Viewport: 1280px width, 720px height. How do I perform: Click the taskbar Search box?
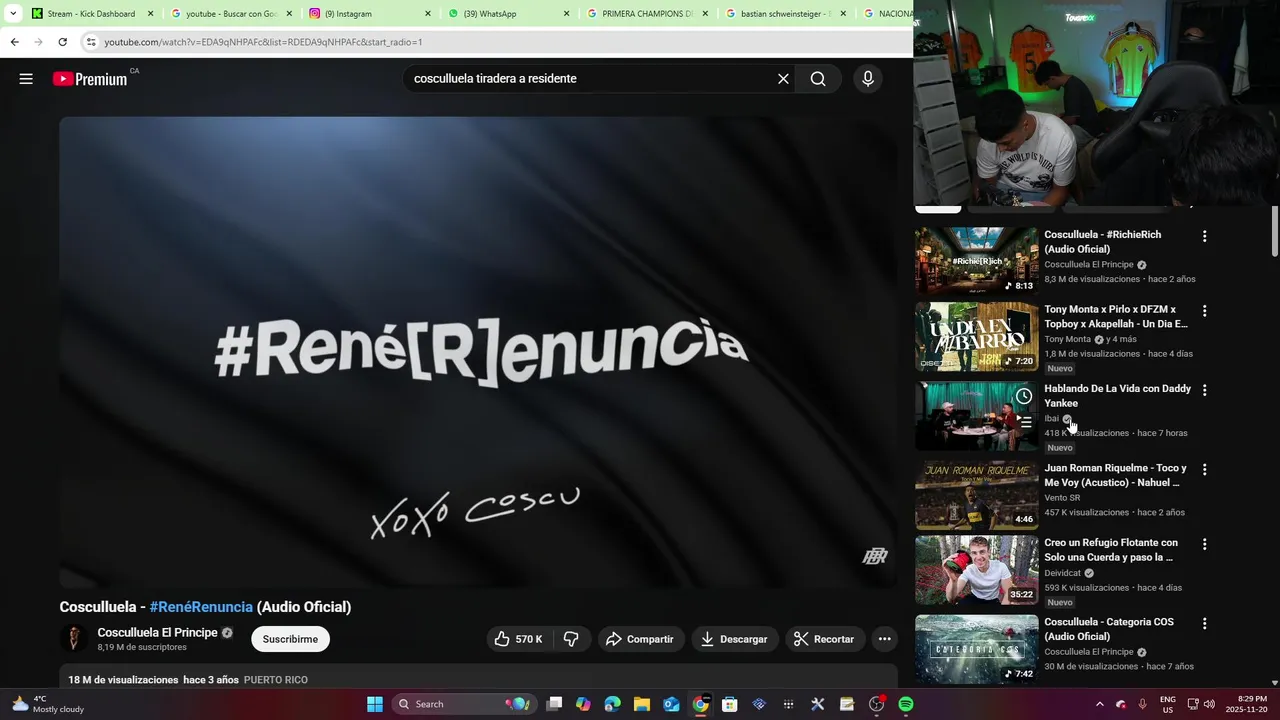(x=463, y=704)
